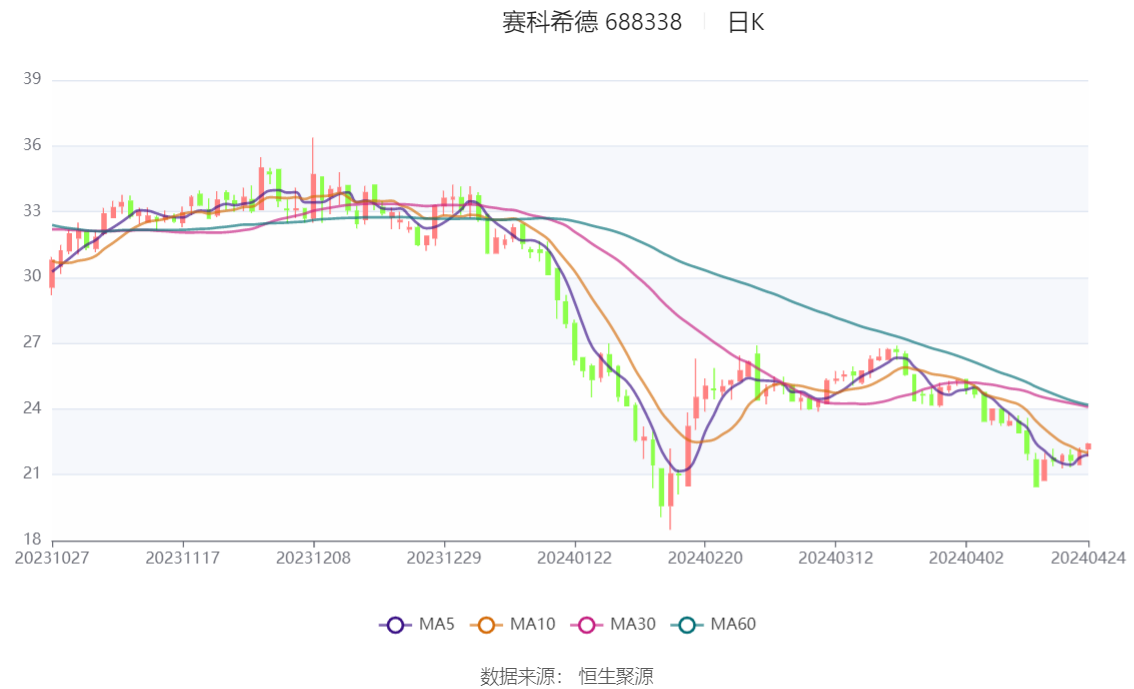Click the 39 price label on y-axis
This screenshot has width=1134, height=689.
(32, 80)
